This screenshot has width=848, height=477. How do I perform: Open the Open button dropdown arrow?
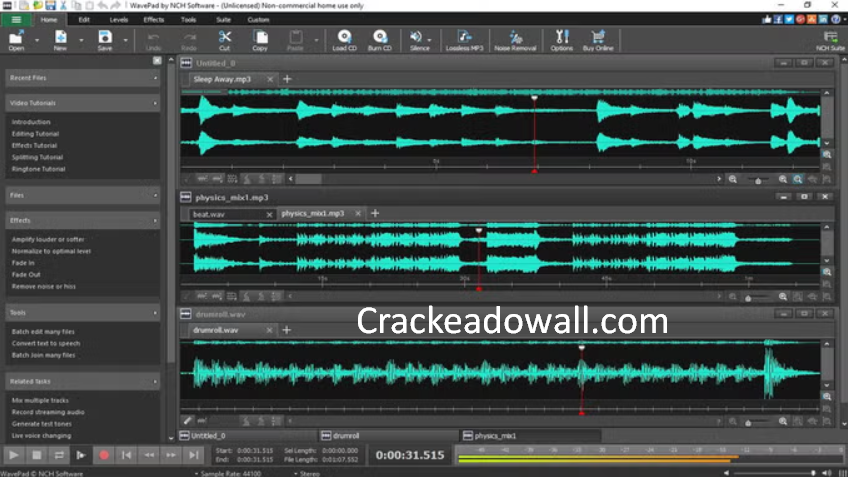click(x=37, y=41)
